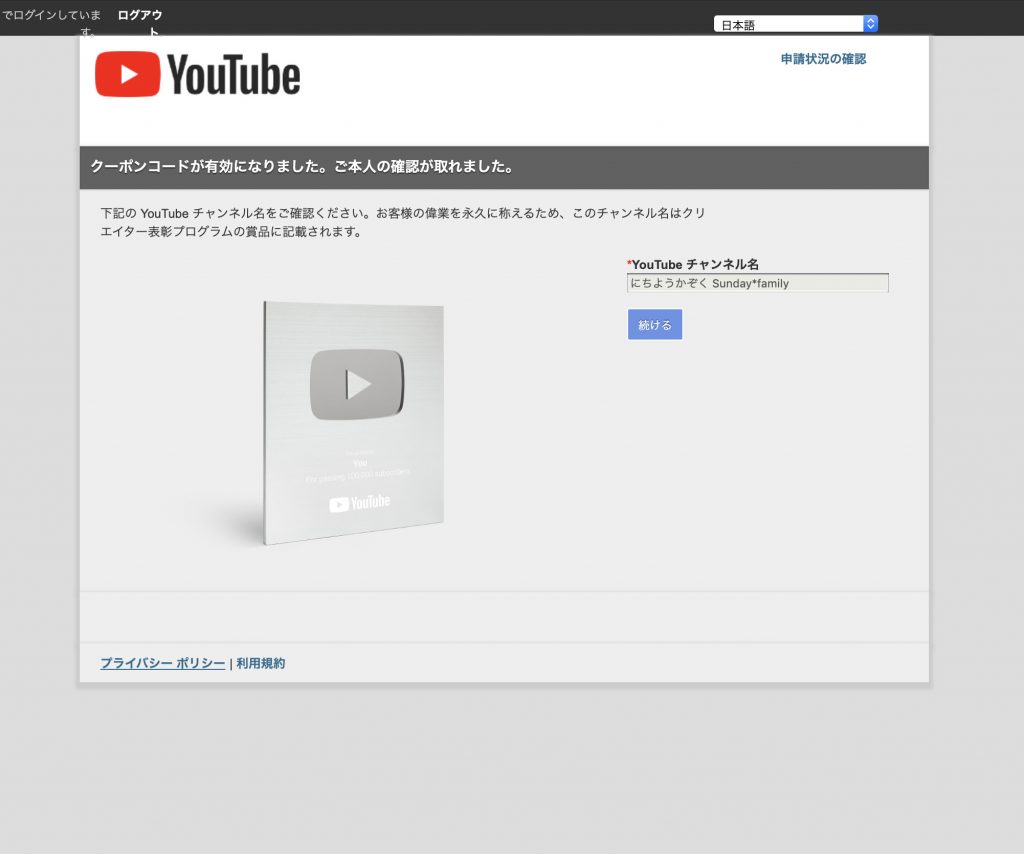The height and width of the screenshot is (854, 1024).
Task: Focus the YouTube チャンネル名 input field
Action: click(x=758, y=283)
